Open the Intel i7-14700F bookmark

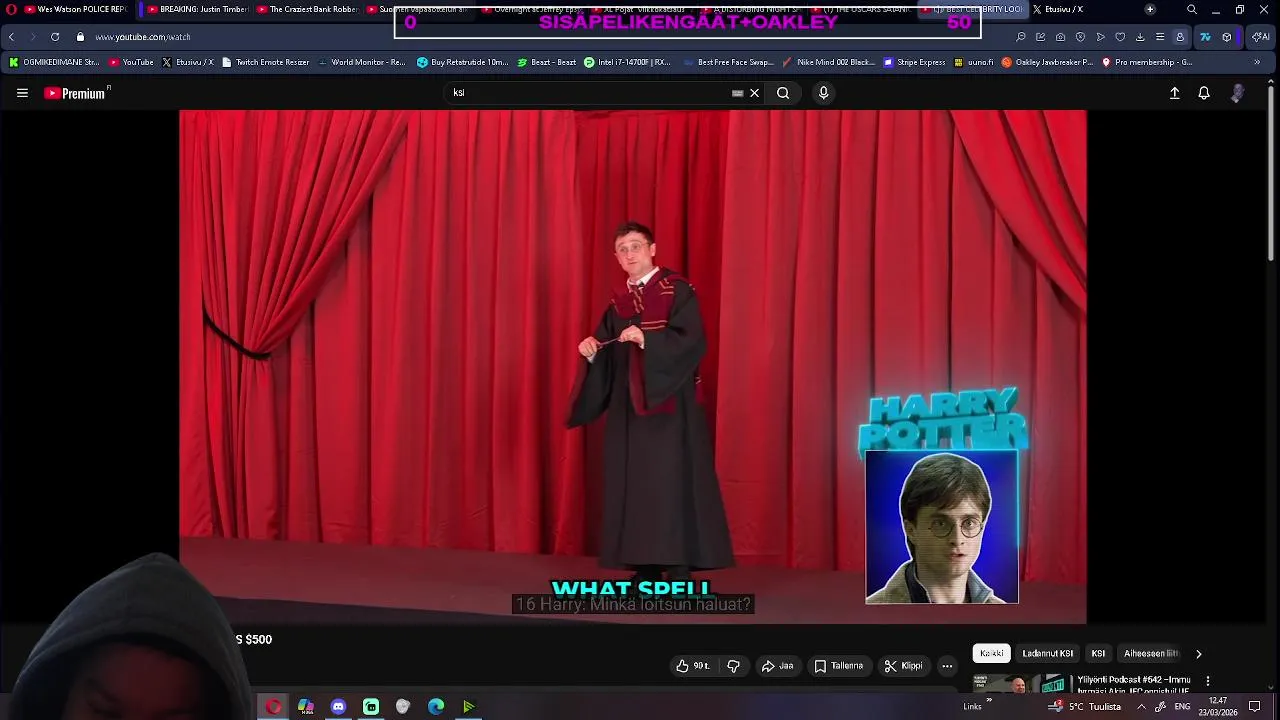pos(627,62)
